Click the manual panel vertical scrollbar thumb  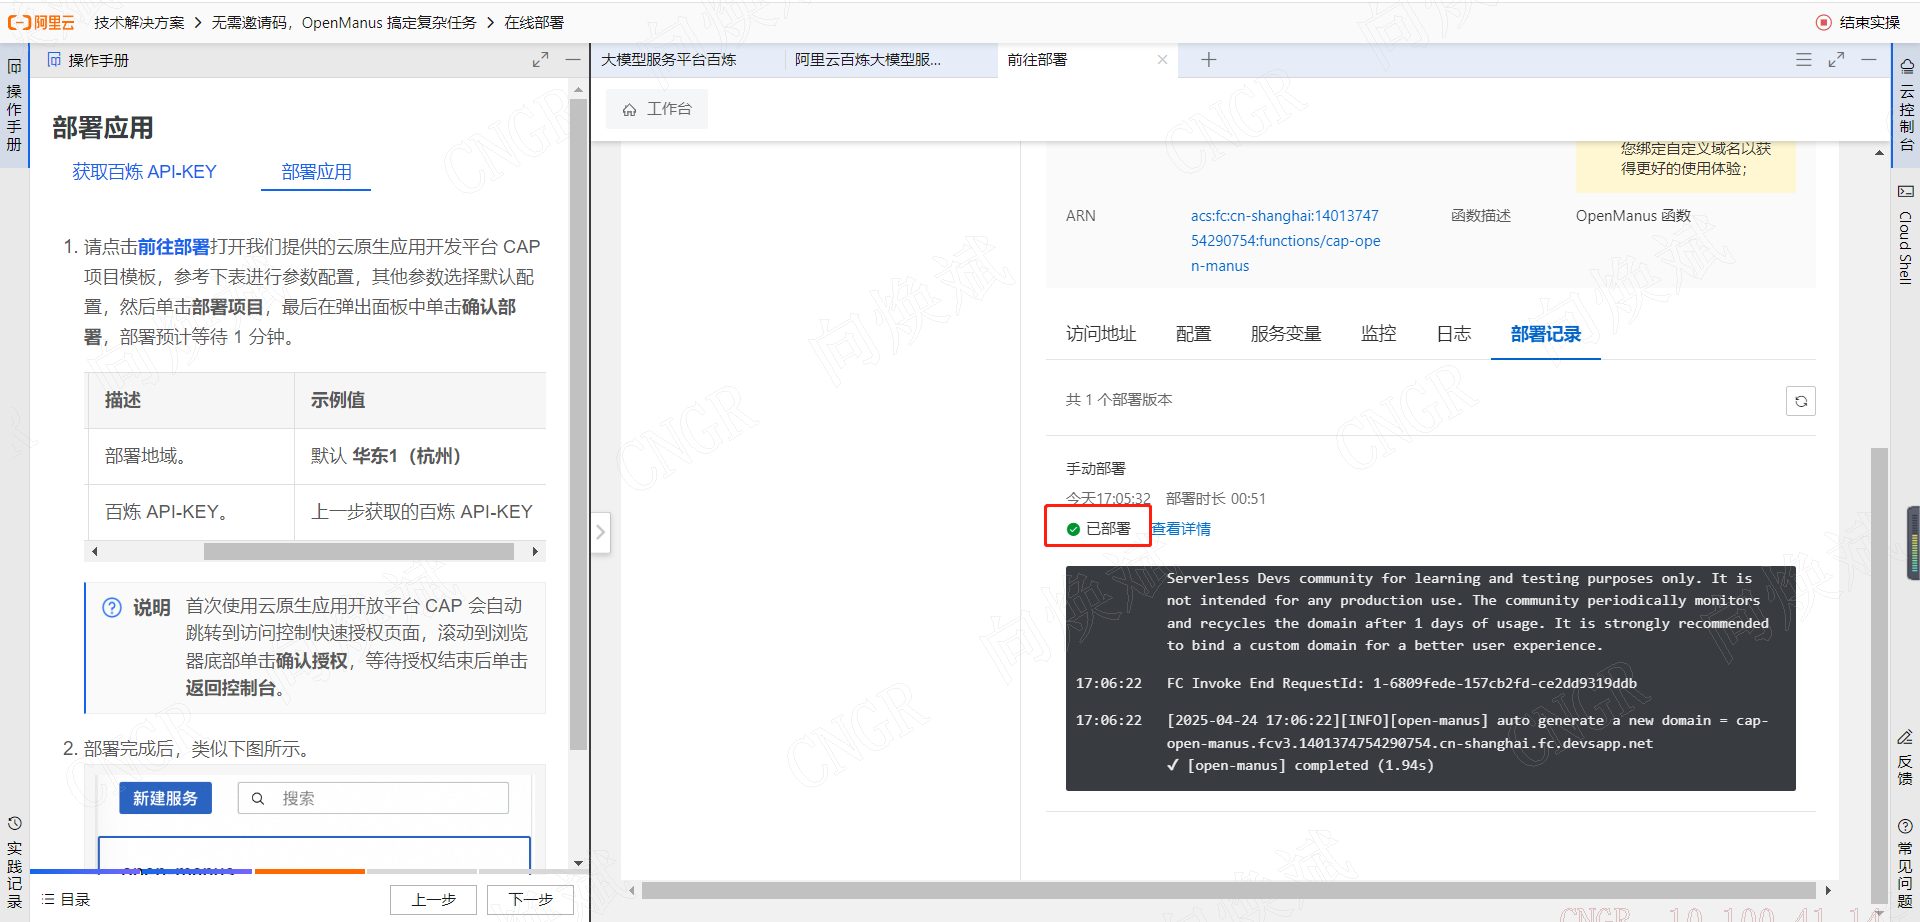click(x=578, y=425)
